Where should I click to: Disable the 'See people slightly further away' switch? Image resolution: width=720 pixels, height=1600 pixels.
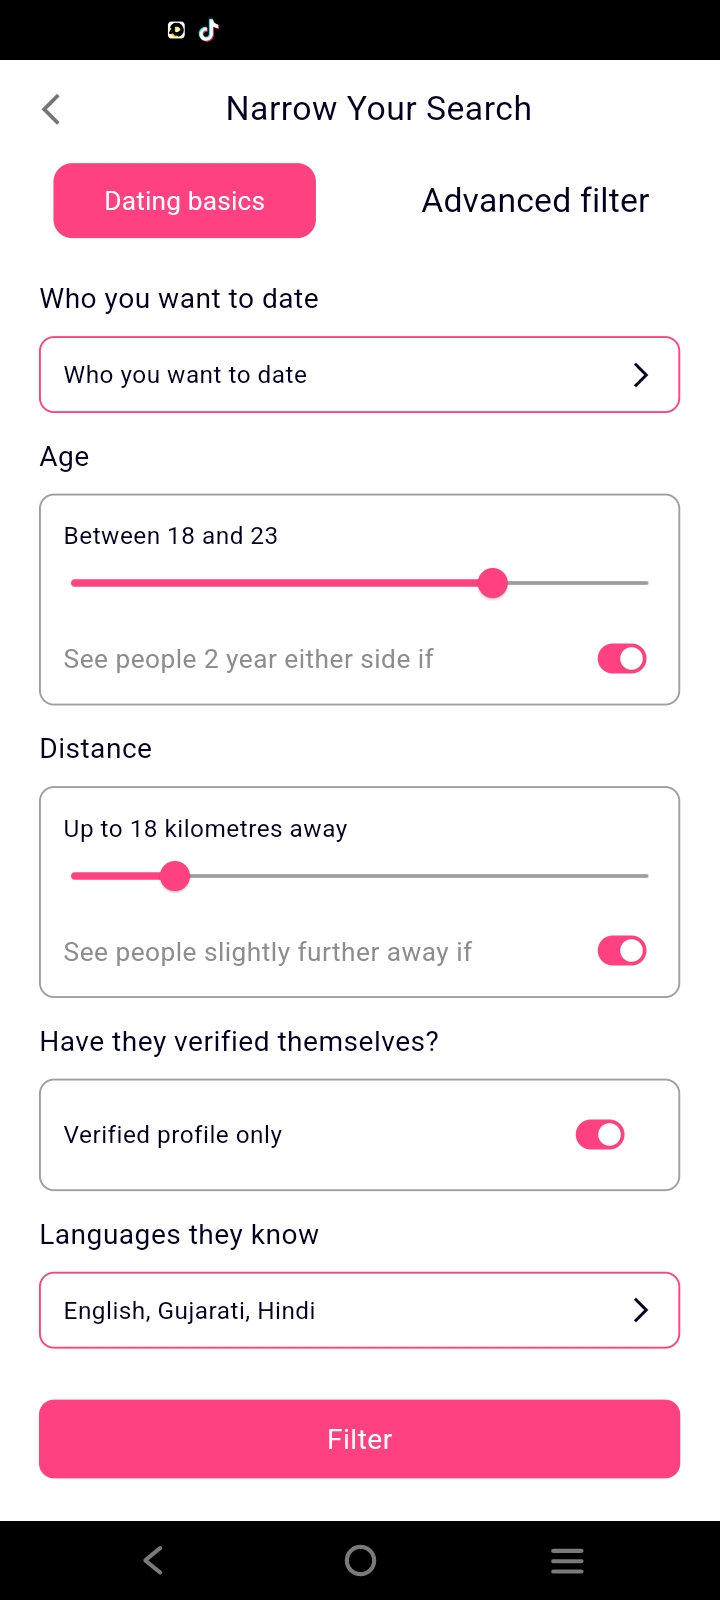pos(621,950)
